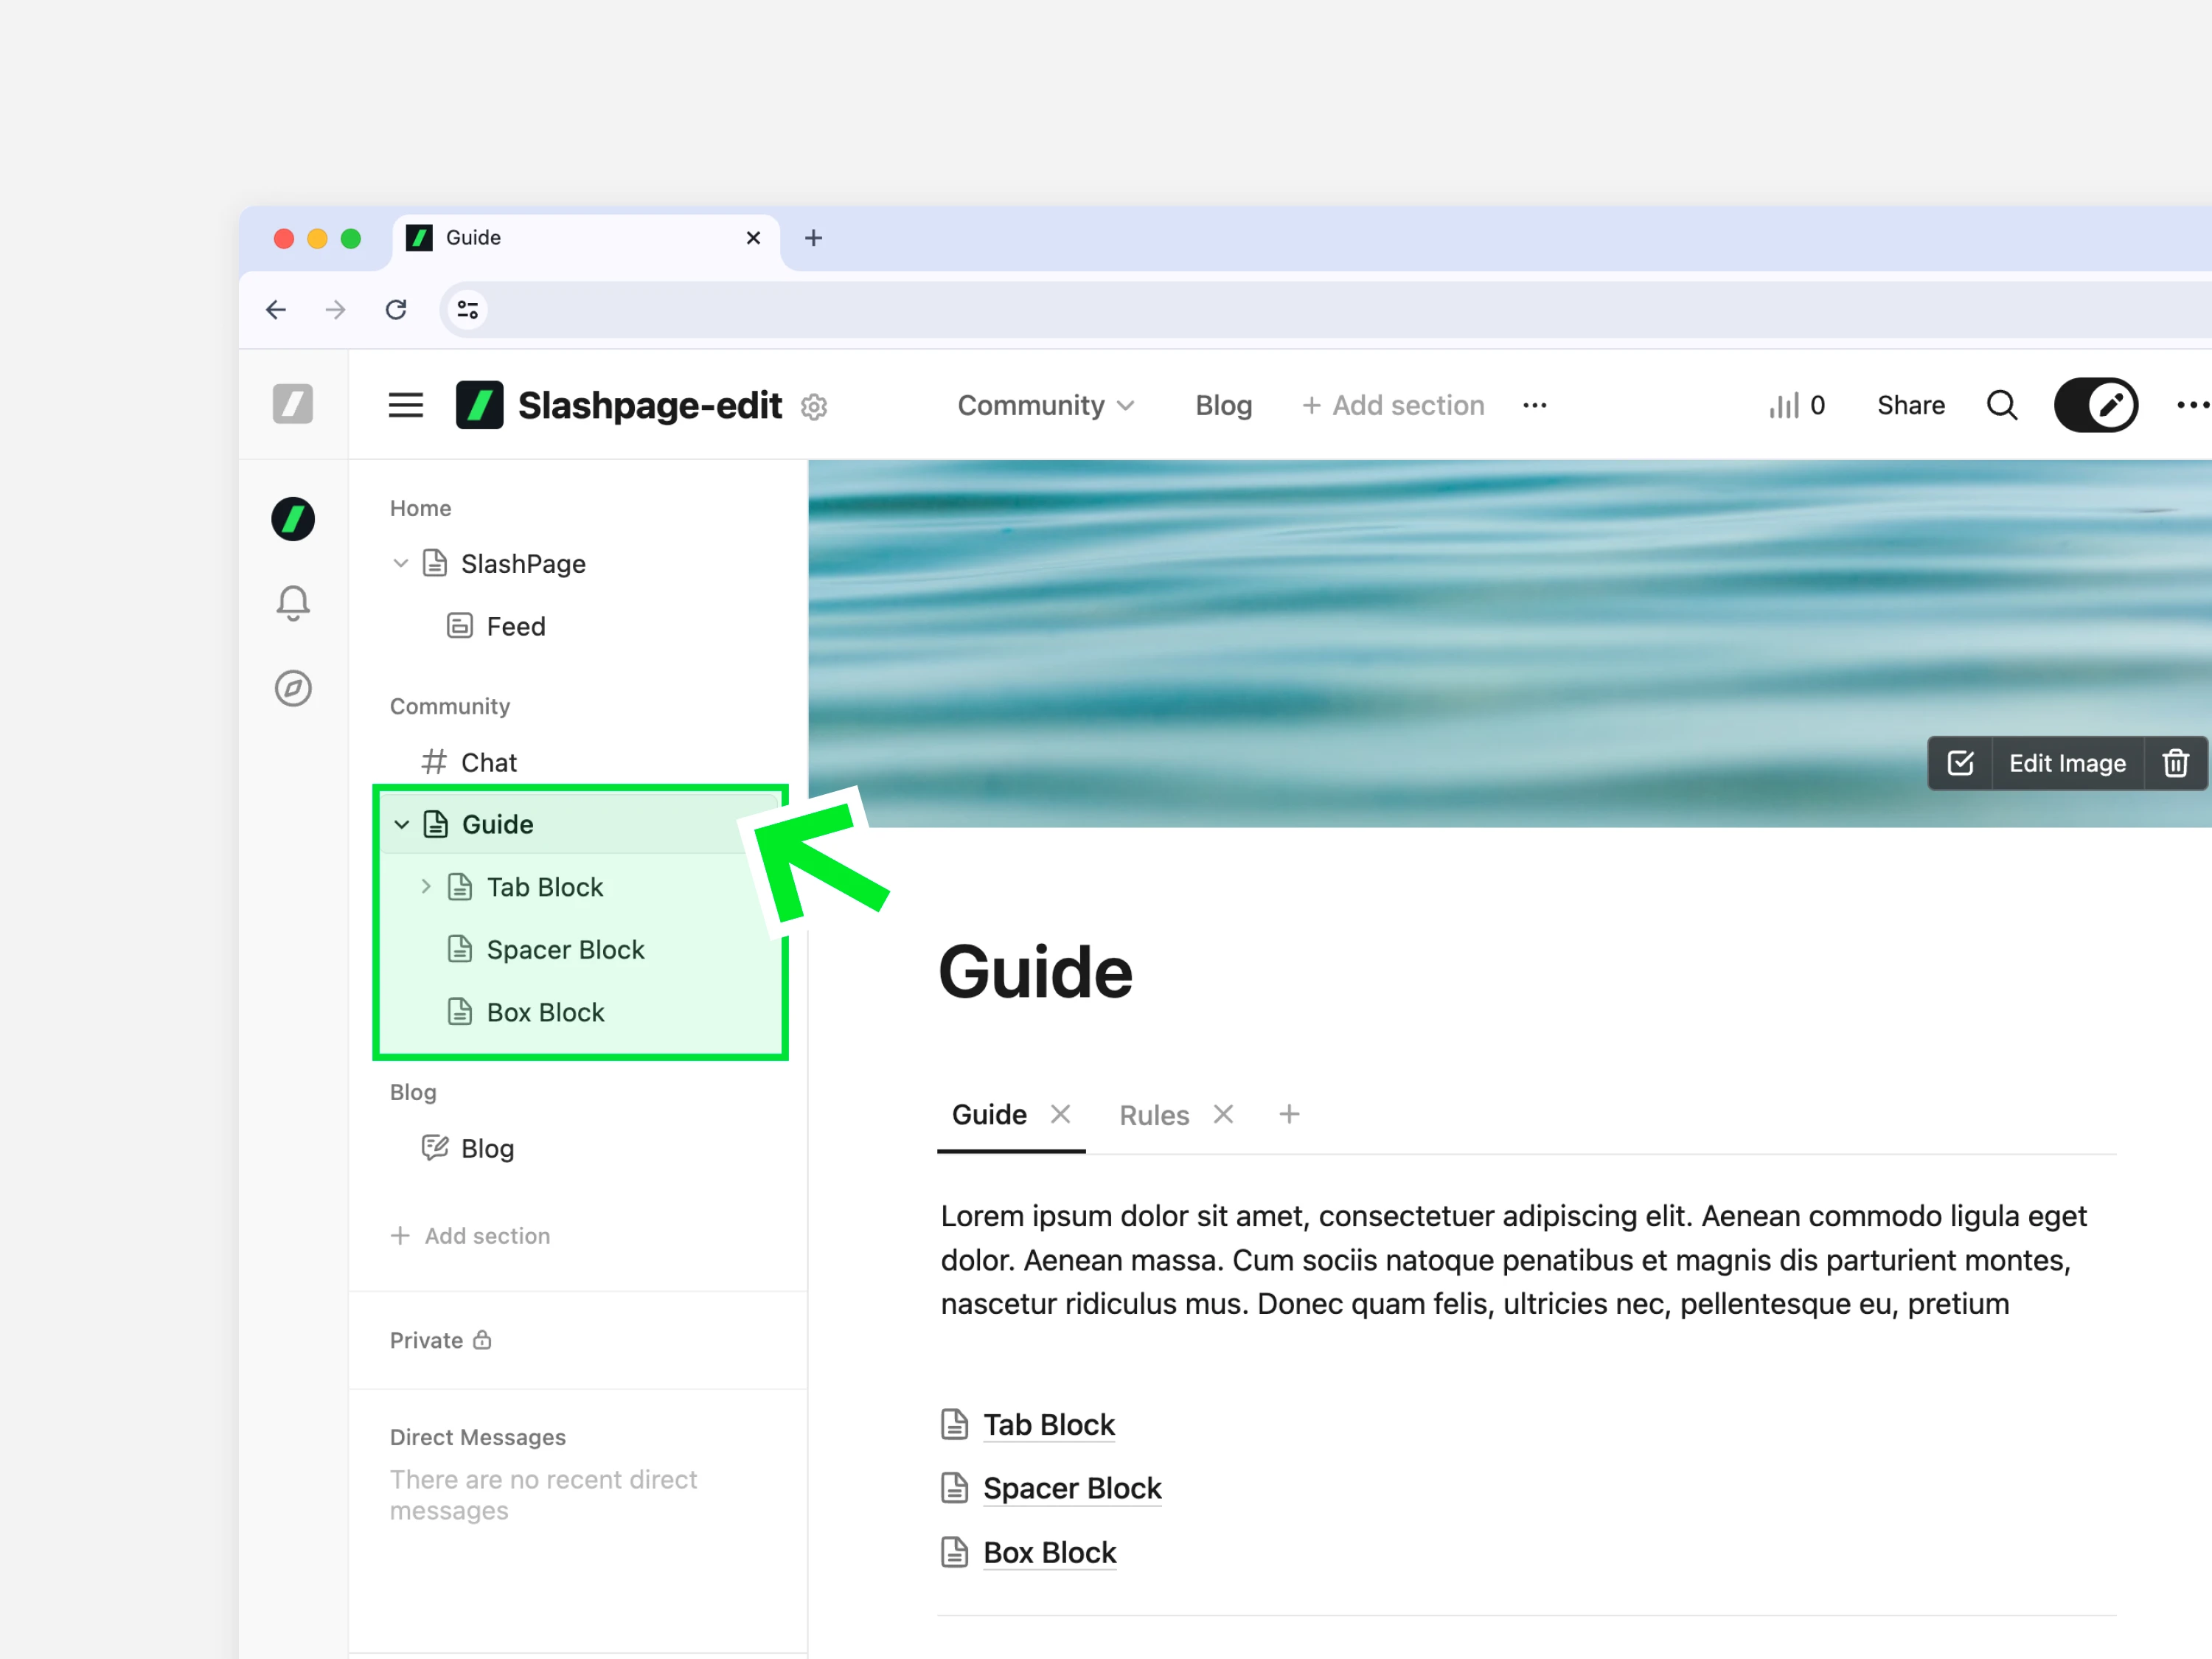Switch to the Rules content tab

pyautogui.click(x=1154, y=1115)
